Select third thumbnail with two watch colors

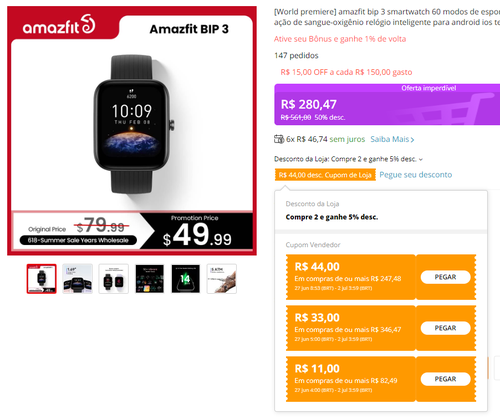(114, 279)
